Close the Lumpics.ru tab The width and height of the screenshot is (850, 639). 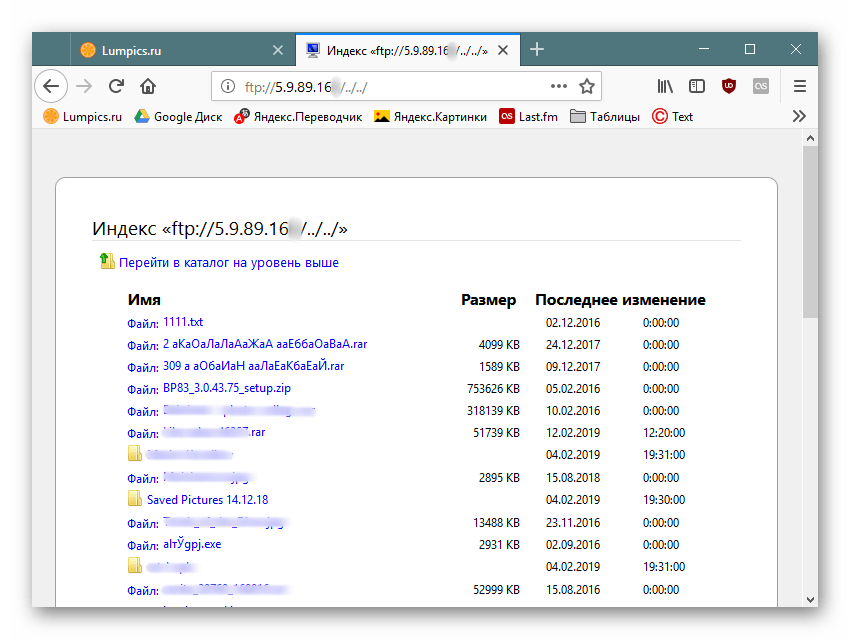pyautogui.click(x=278, y=50)
